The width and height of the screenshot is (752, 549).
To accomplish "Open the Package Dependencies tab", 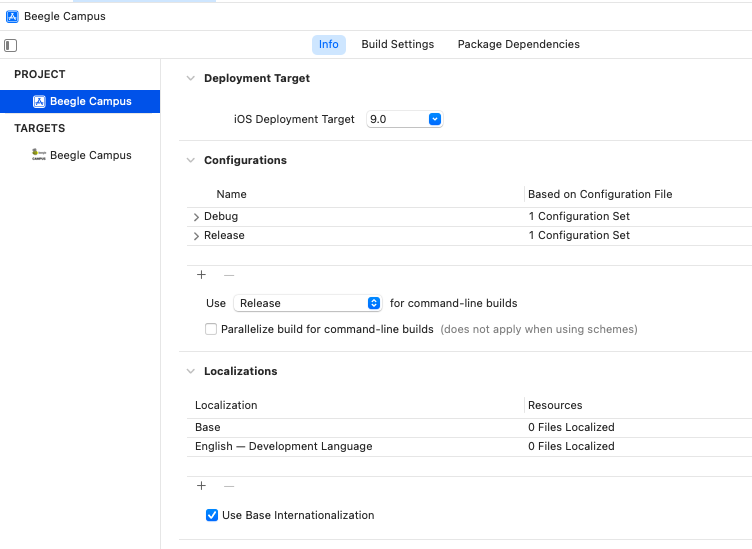I will (518, 44).
